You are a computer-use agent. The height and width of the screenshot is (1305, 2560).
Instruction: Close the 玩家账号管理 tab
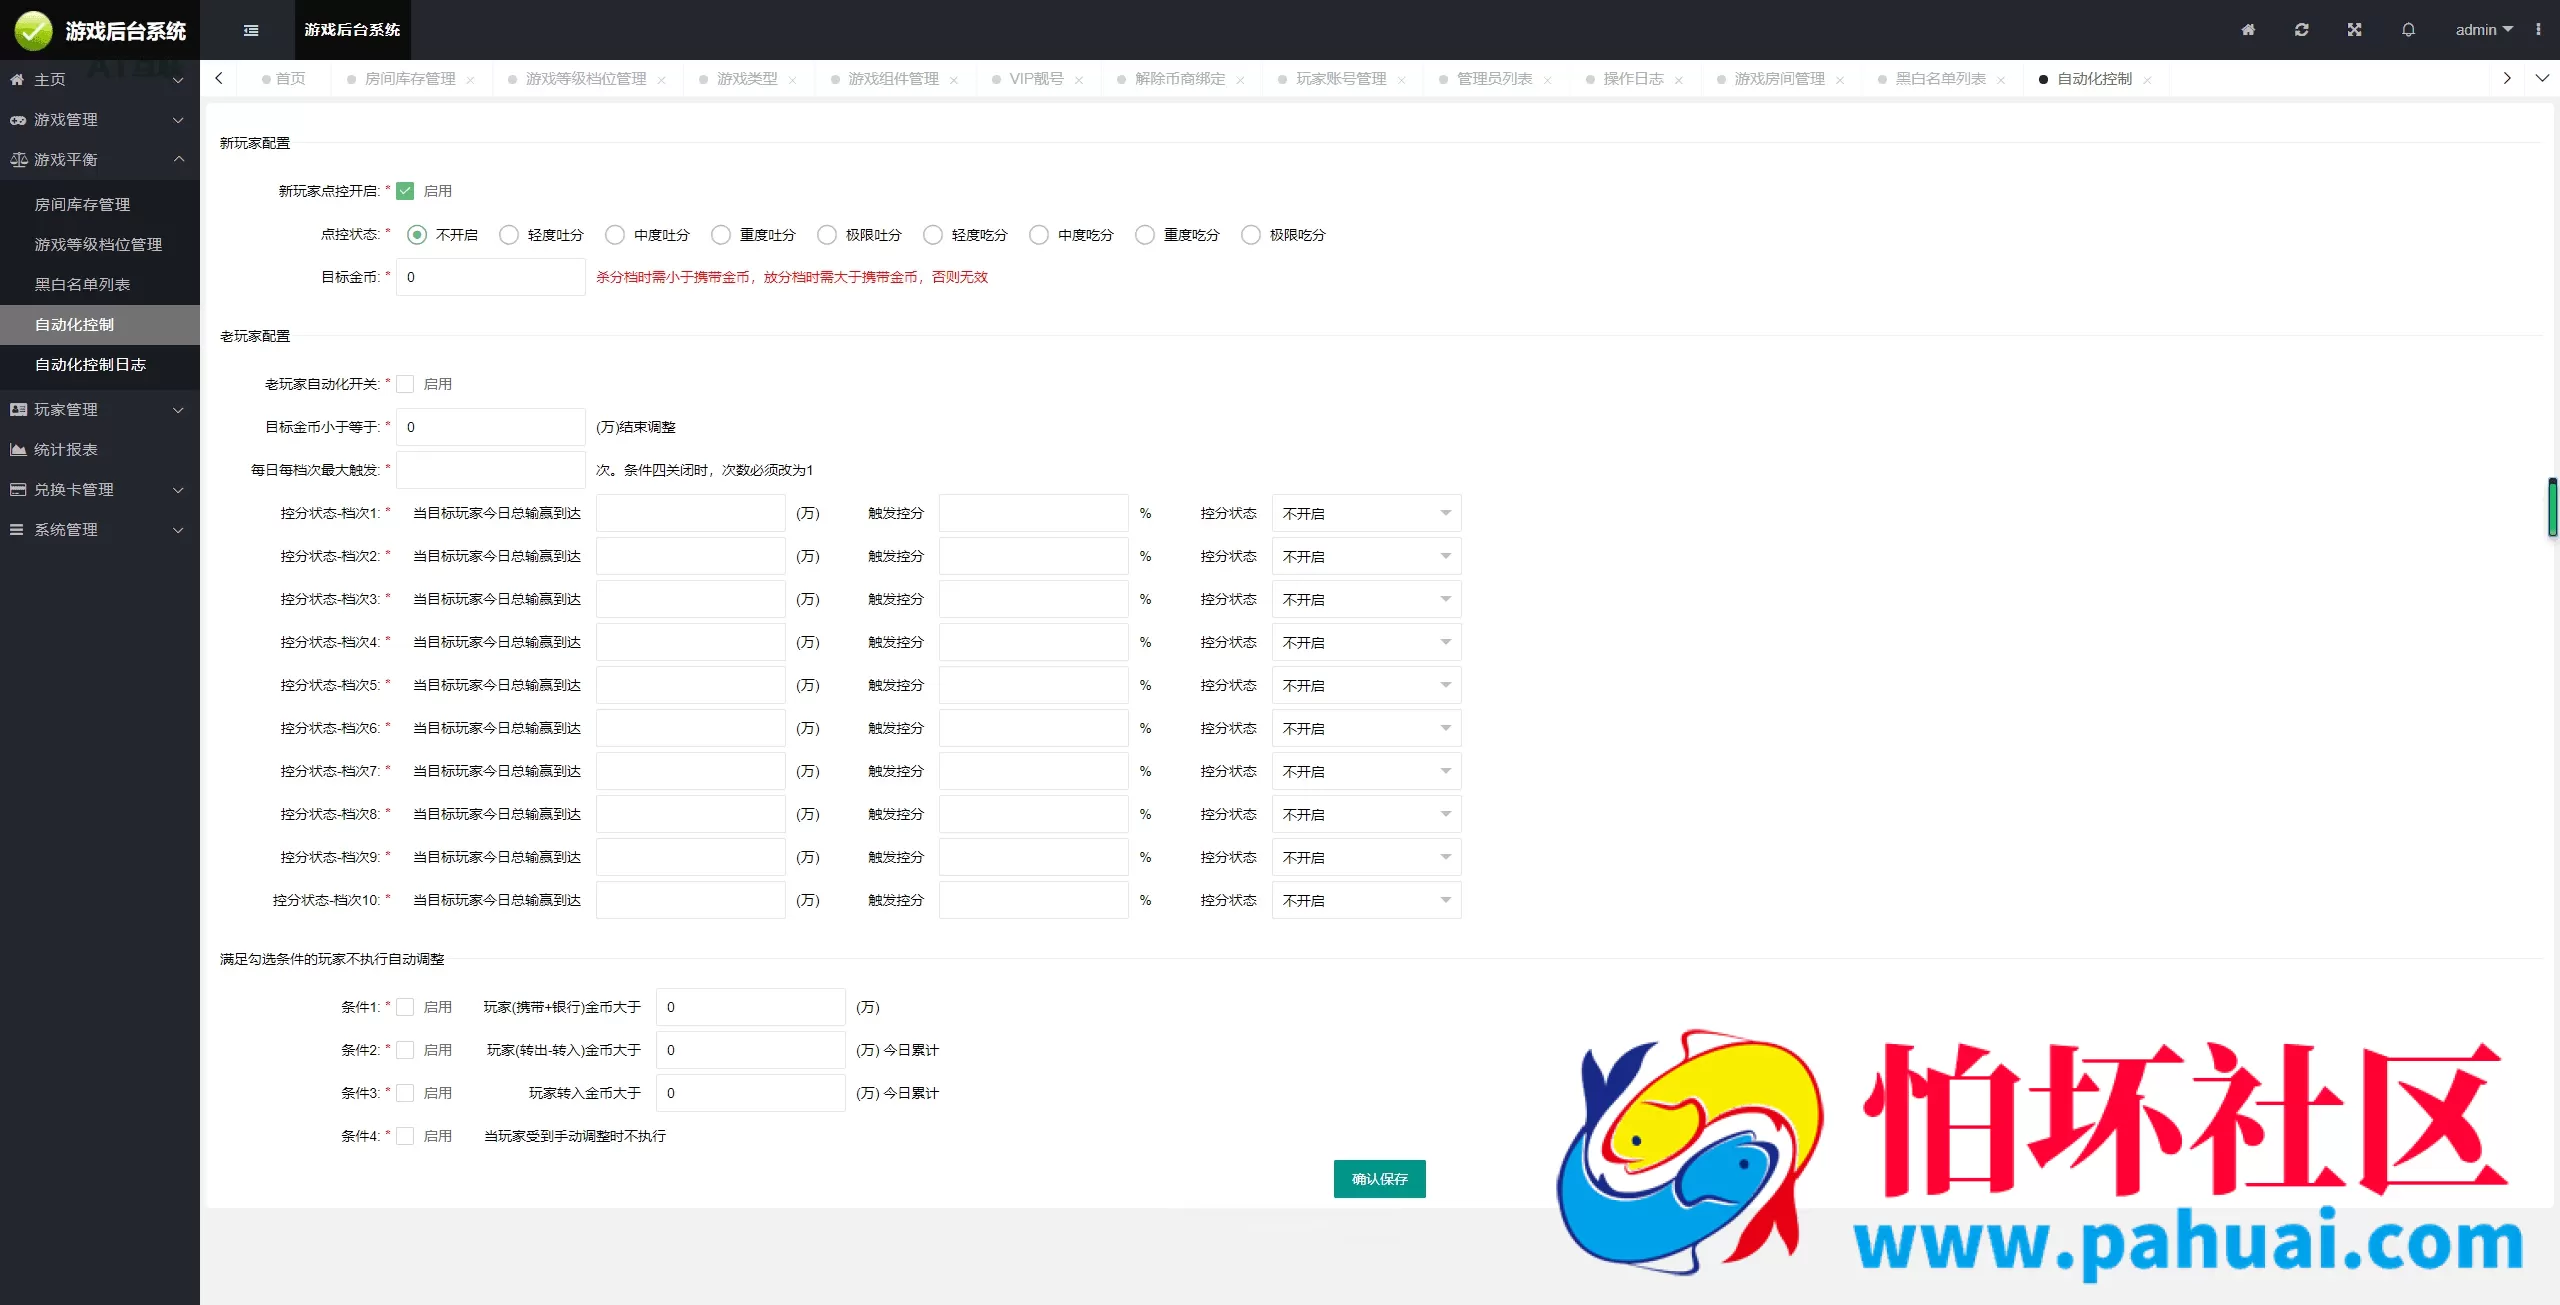[x=1401, y=80]
